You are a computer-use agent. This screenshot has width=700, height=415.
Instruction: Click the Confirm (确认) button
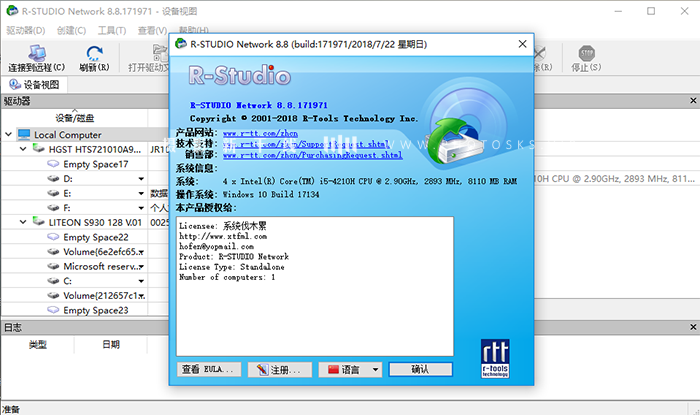click(421, 369)
